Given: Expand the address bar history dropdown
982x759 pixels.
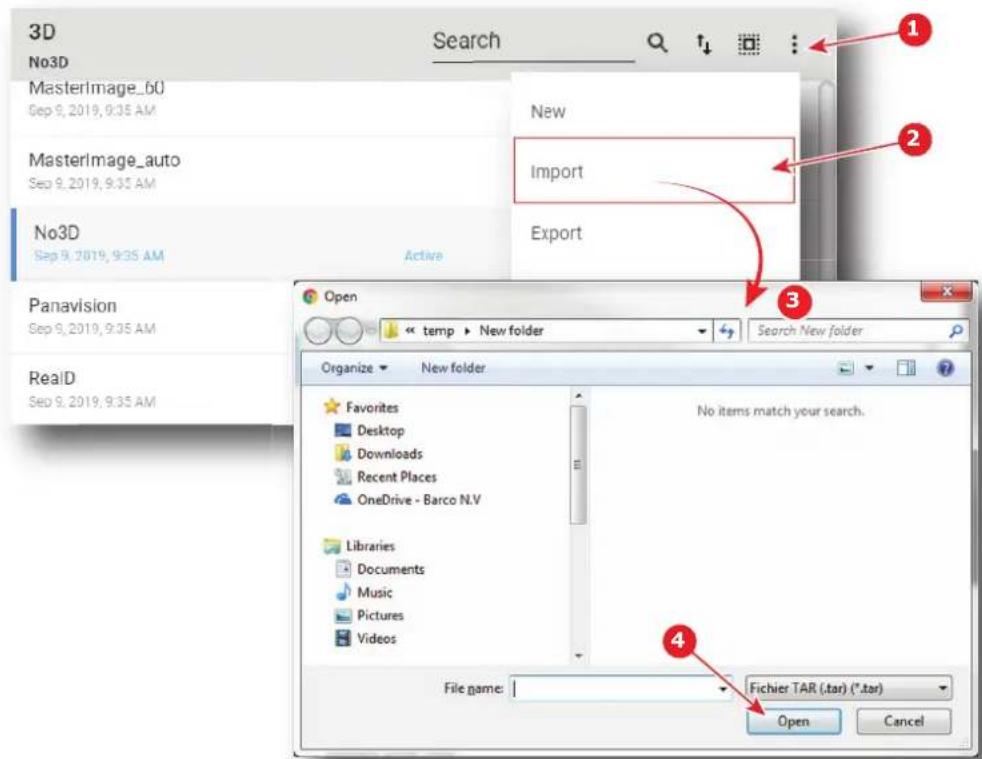Looking at the screenshot, I should pyautogui.click(x=702, y=331).
